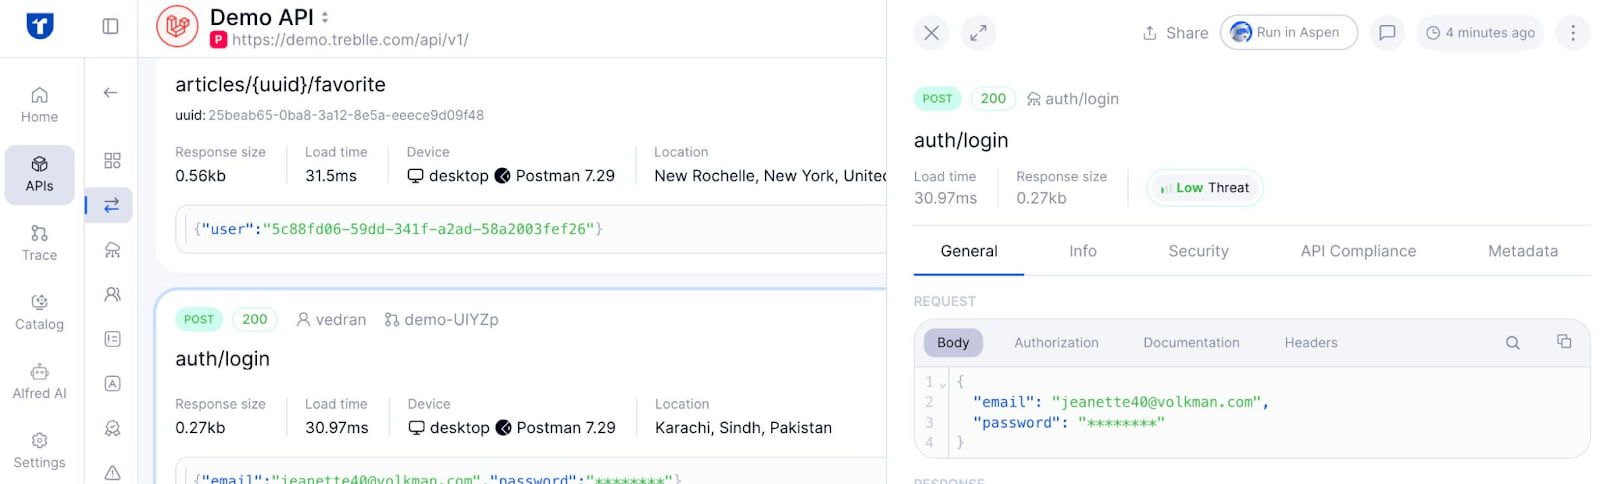Screen dimensions: 1600x484
Task: Switch to the API Compliance tab
Action: 1358,251
